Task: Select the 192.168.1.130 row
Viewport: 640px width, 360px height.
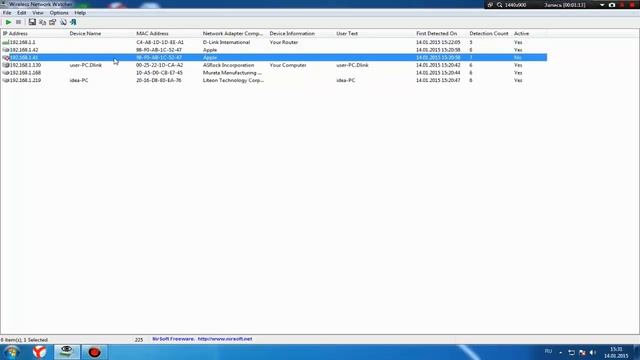Action: click(274, 65)
